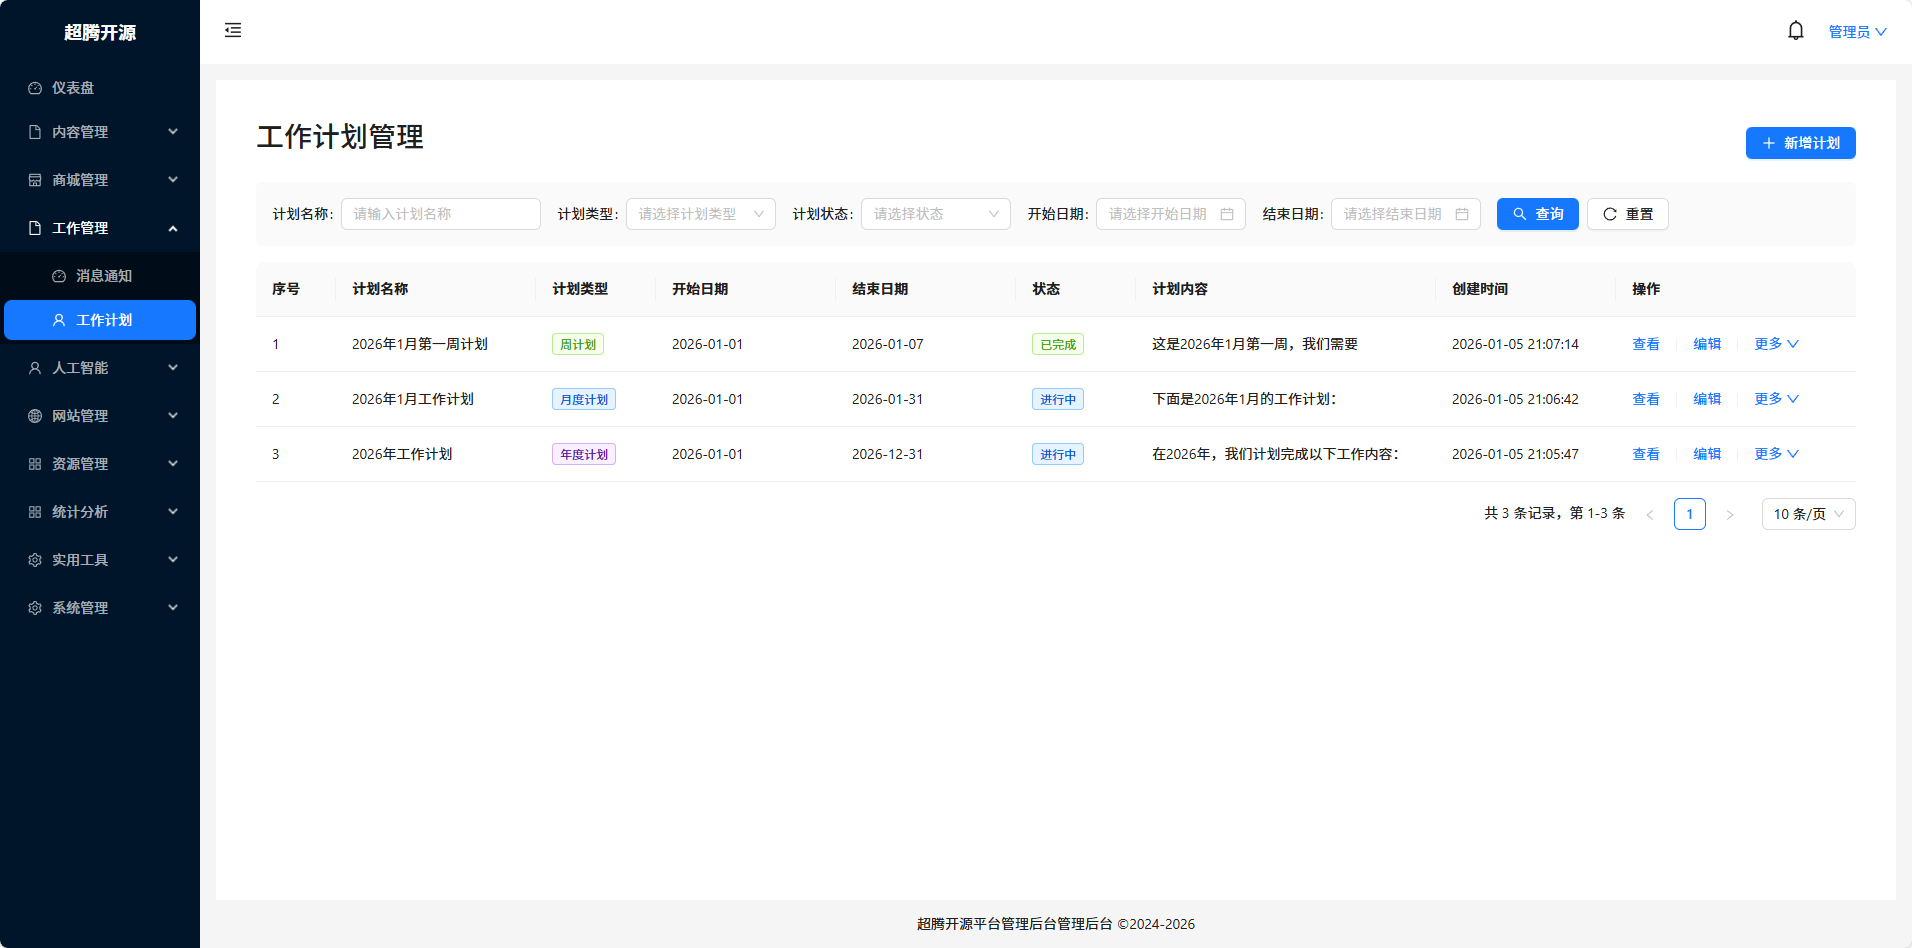1912x948 pixels.
Task: Click the 系统管理 gear icon
Action: (x=34, y=607)
